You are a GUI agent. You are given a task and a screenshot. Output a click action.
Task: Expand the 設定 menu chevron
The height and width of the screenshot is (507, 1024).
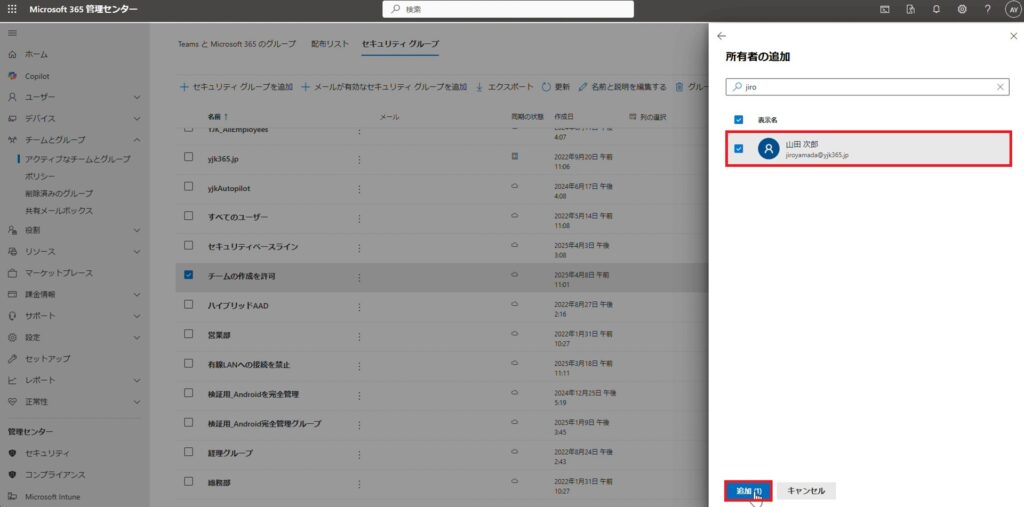(x=137, y=338)
